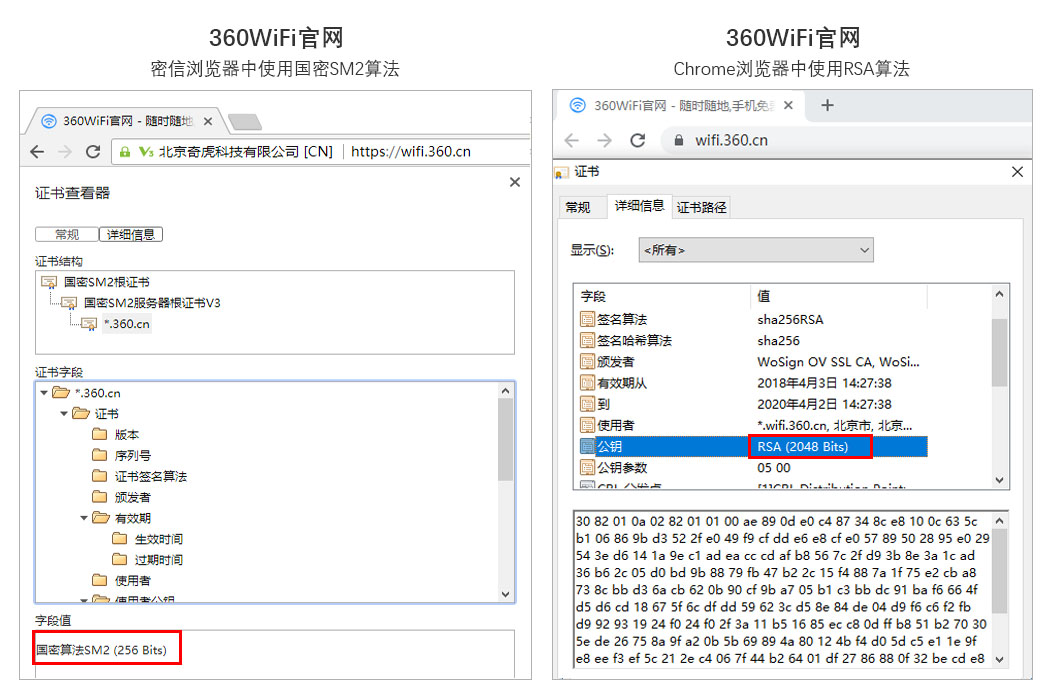Collapse the 有效期 folder node
The height and width of the screenshot is (700, 1050).
point(84,518)
